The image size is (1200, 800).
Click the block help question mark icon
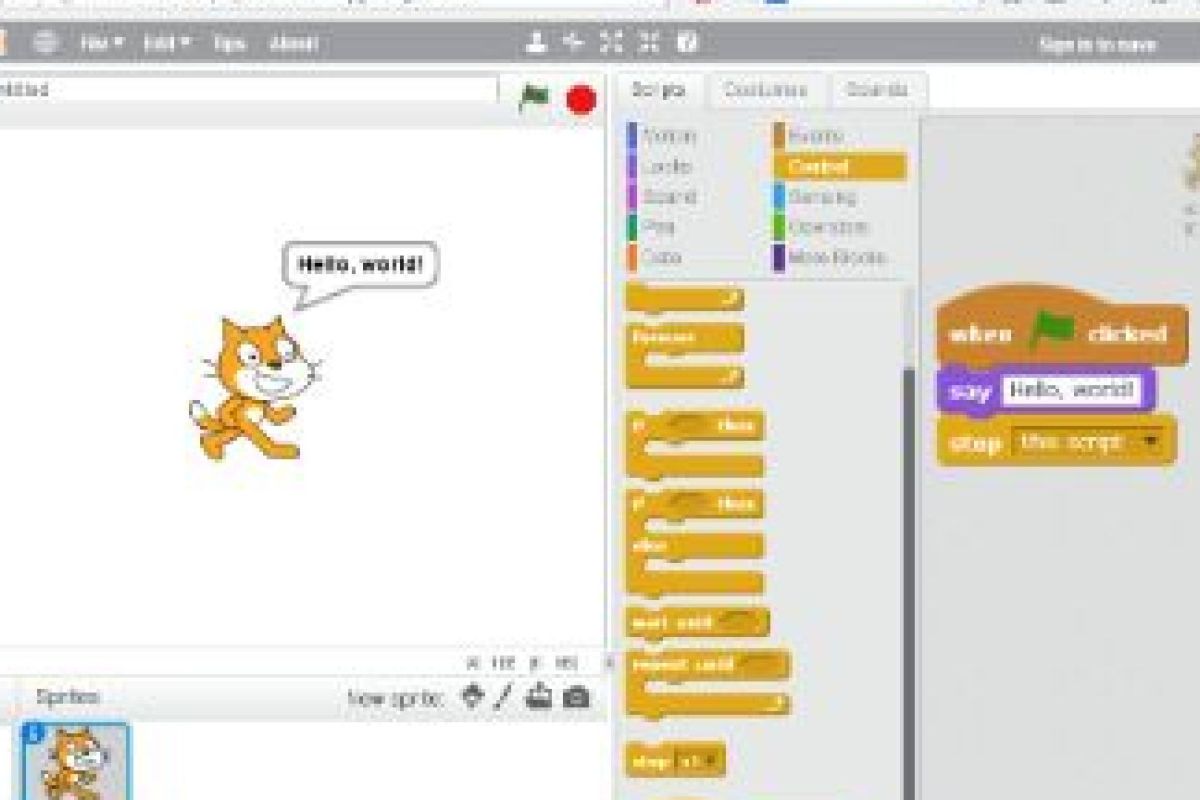click(687, 42)
